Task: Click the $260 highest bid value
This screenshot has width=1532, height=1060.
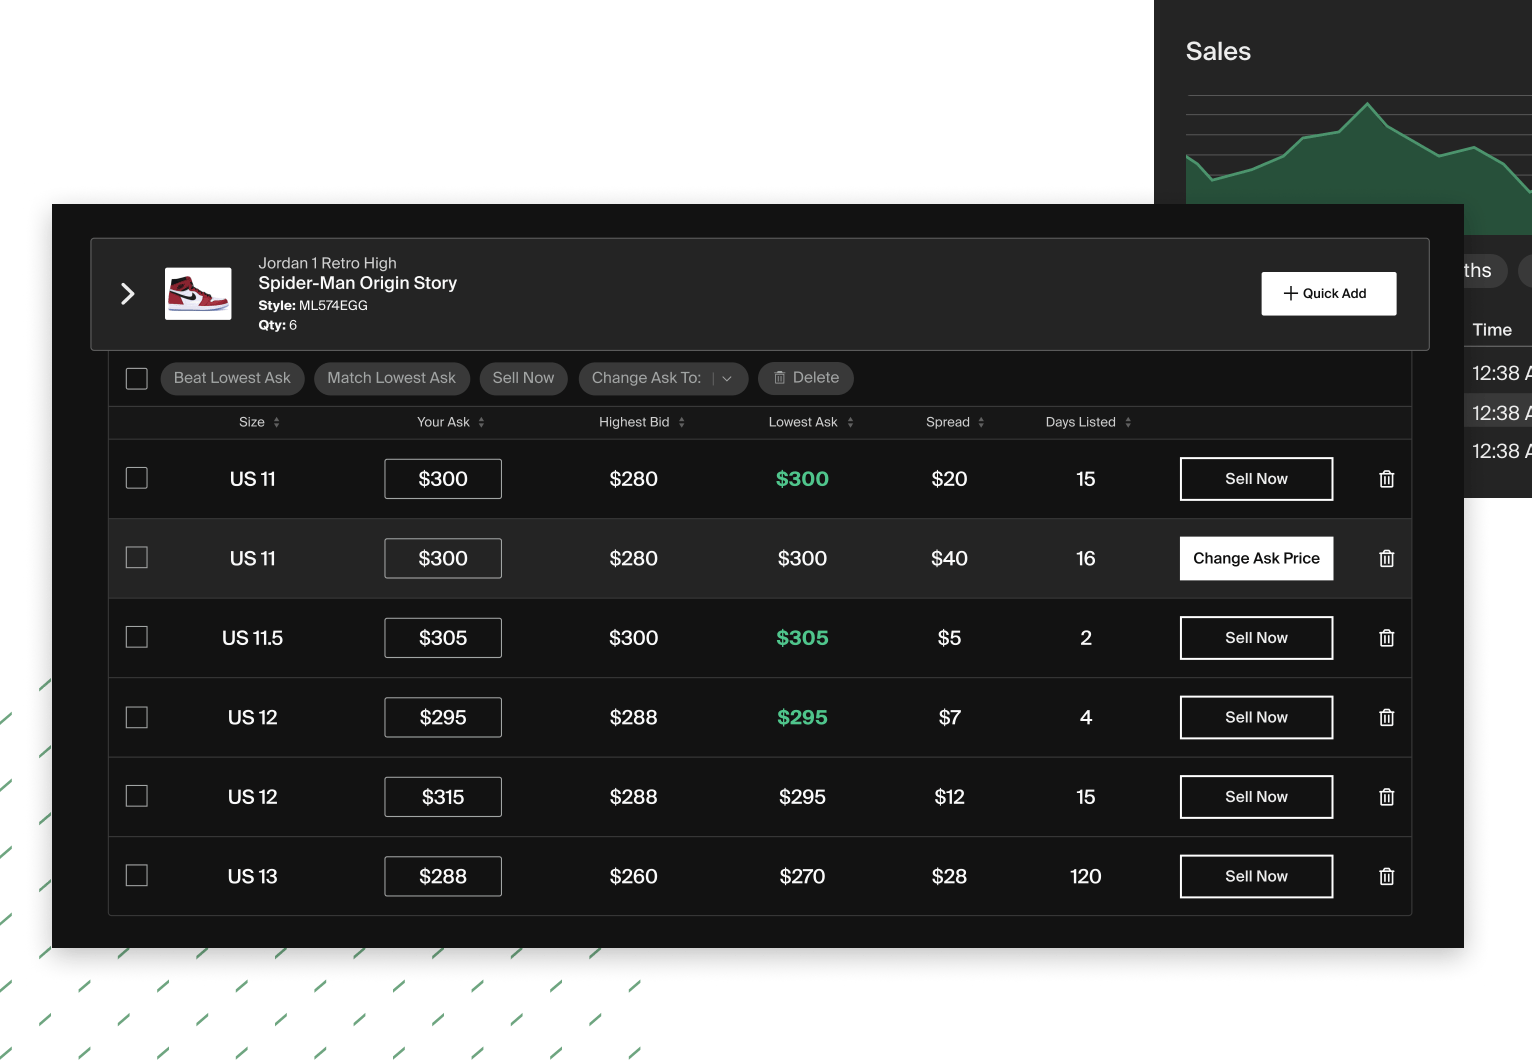Action: tap(633, 876)
